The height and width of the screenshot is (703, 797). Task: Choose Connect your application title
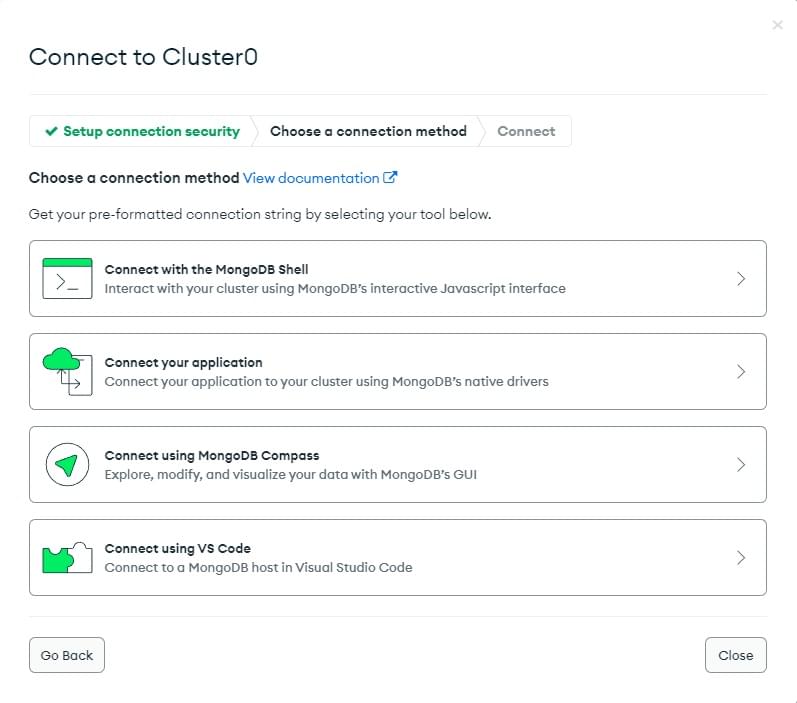183,362
